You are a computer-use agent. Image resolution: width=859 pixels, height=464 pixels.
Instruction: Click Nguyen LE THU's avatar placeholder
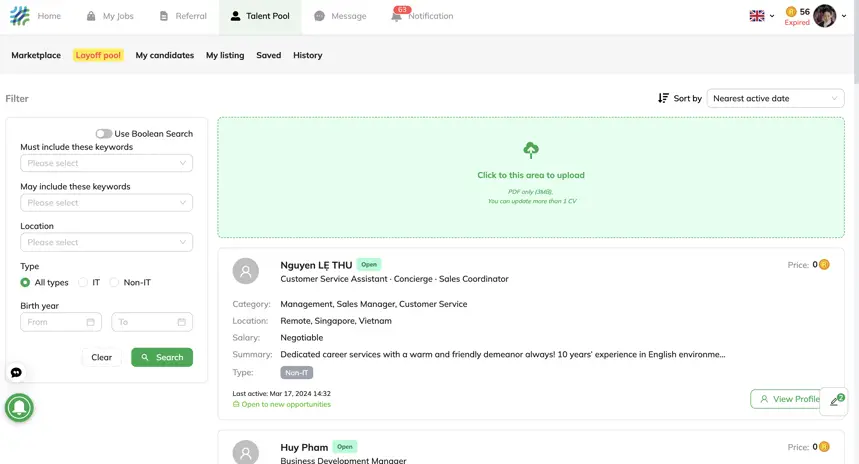pyautogui.click(x=245, y=271)
